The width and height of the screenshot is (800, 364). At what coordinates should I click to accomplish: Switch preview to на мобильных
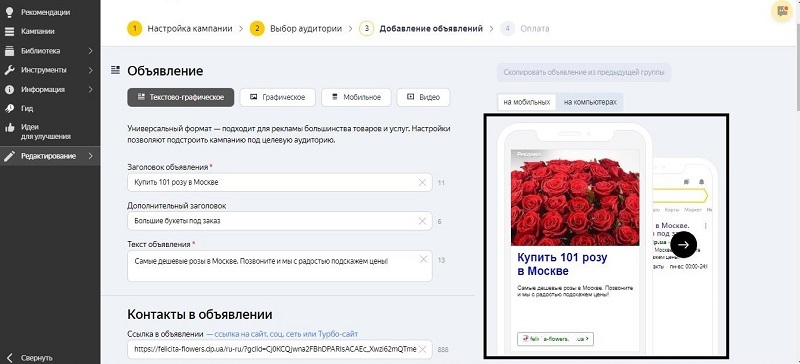pyautogui.click(x=527, y=102)
